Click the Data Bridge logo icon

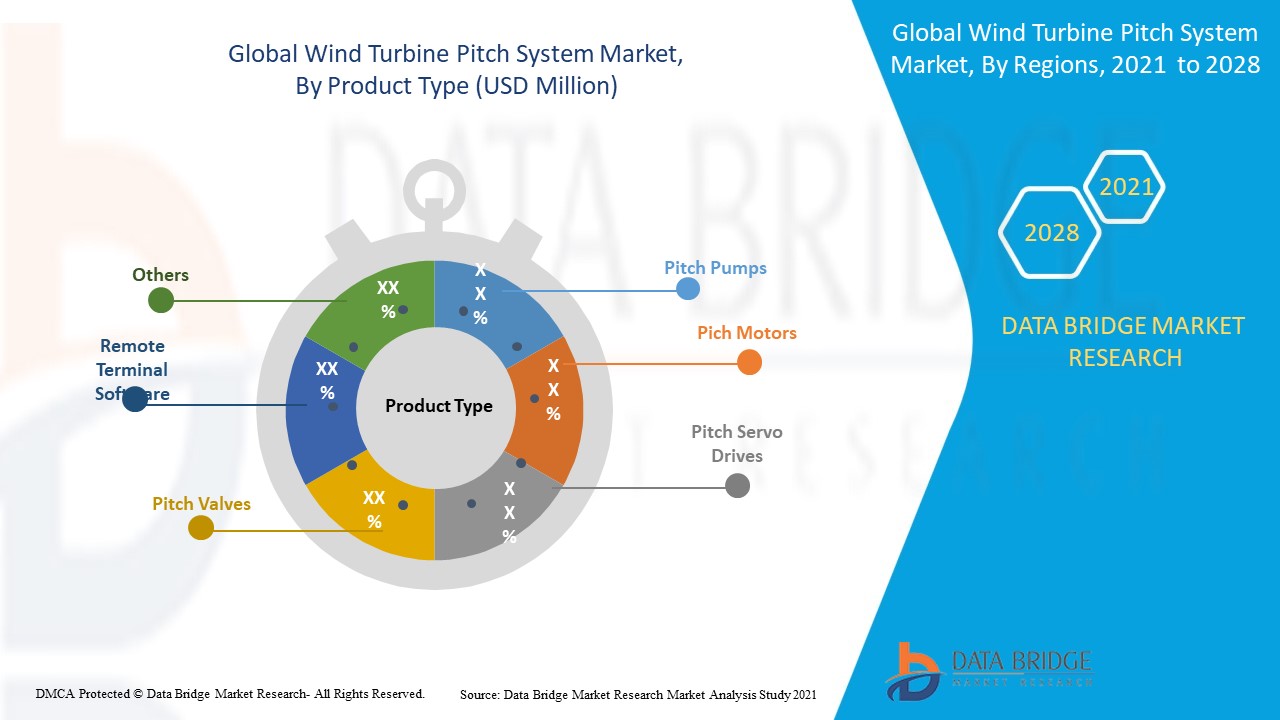click(x=911, y=671)
